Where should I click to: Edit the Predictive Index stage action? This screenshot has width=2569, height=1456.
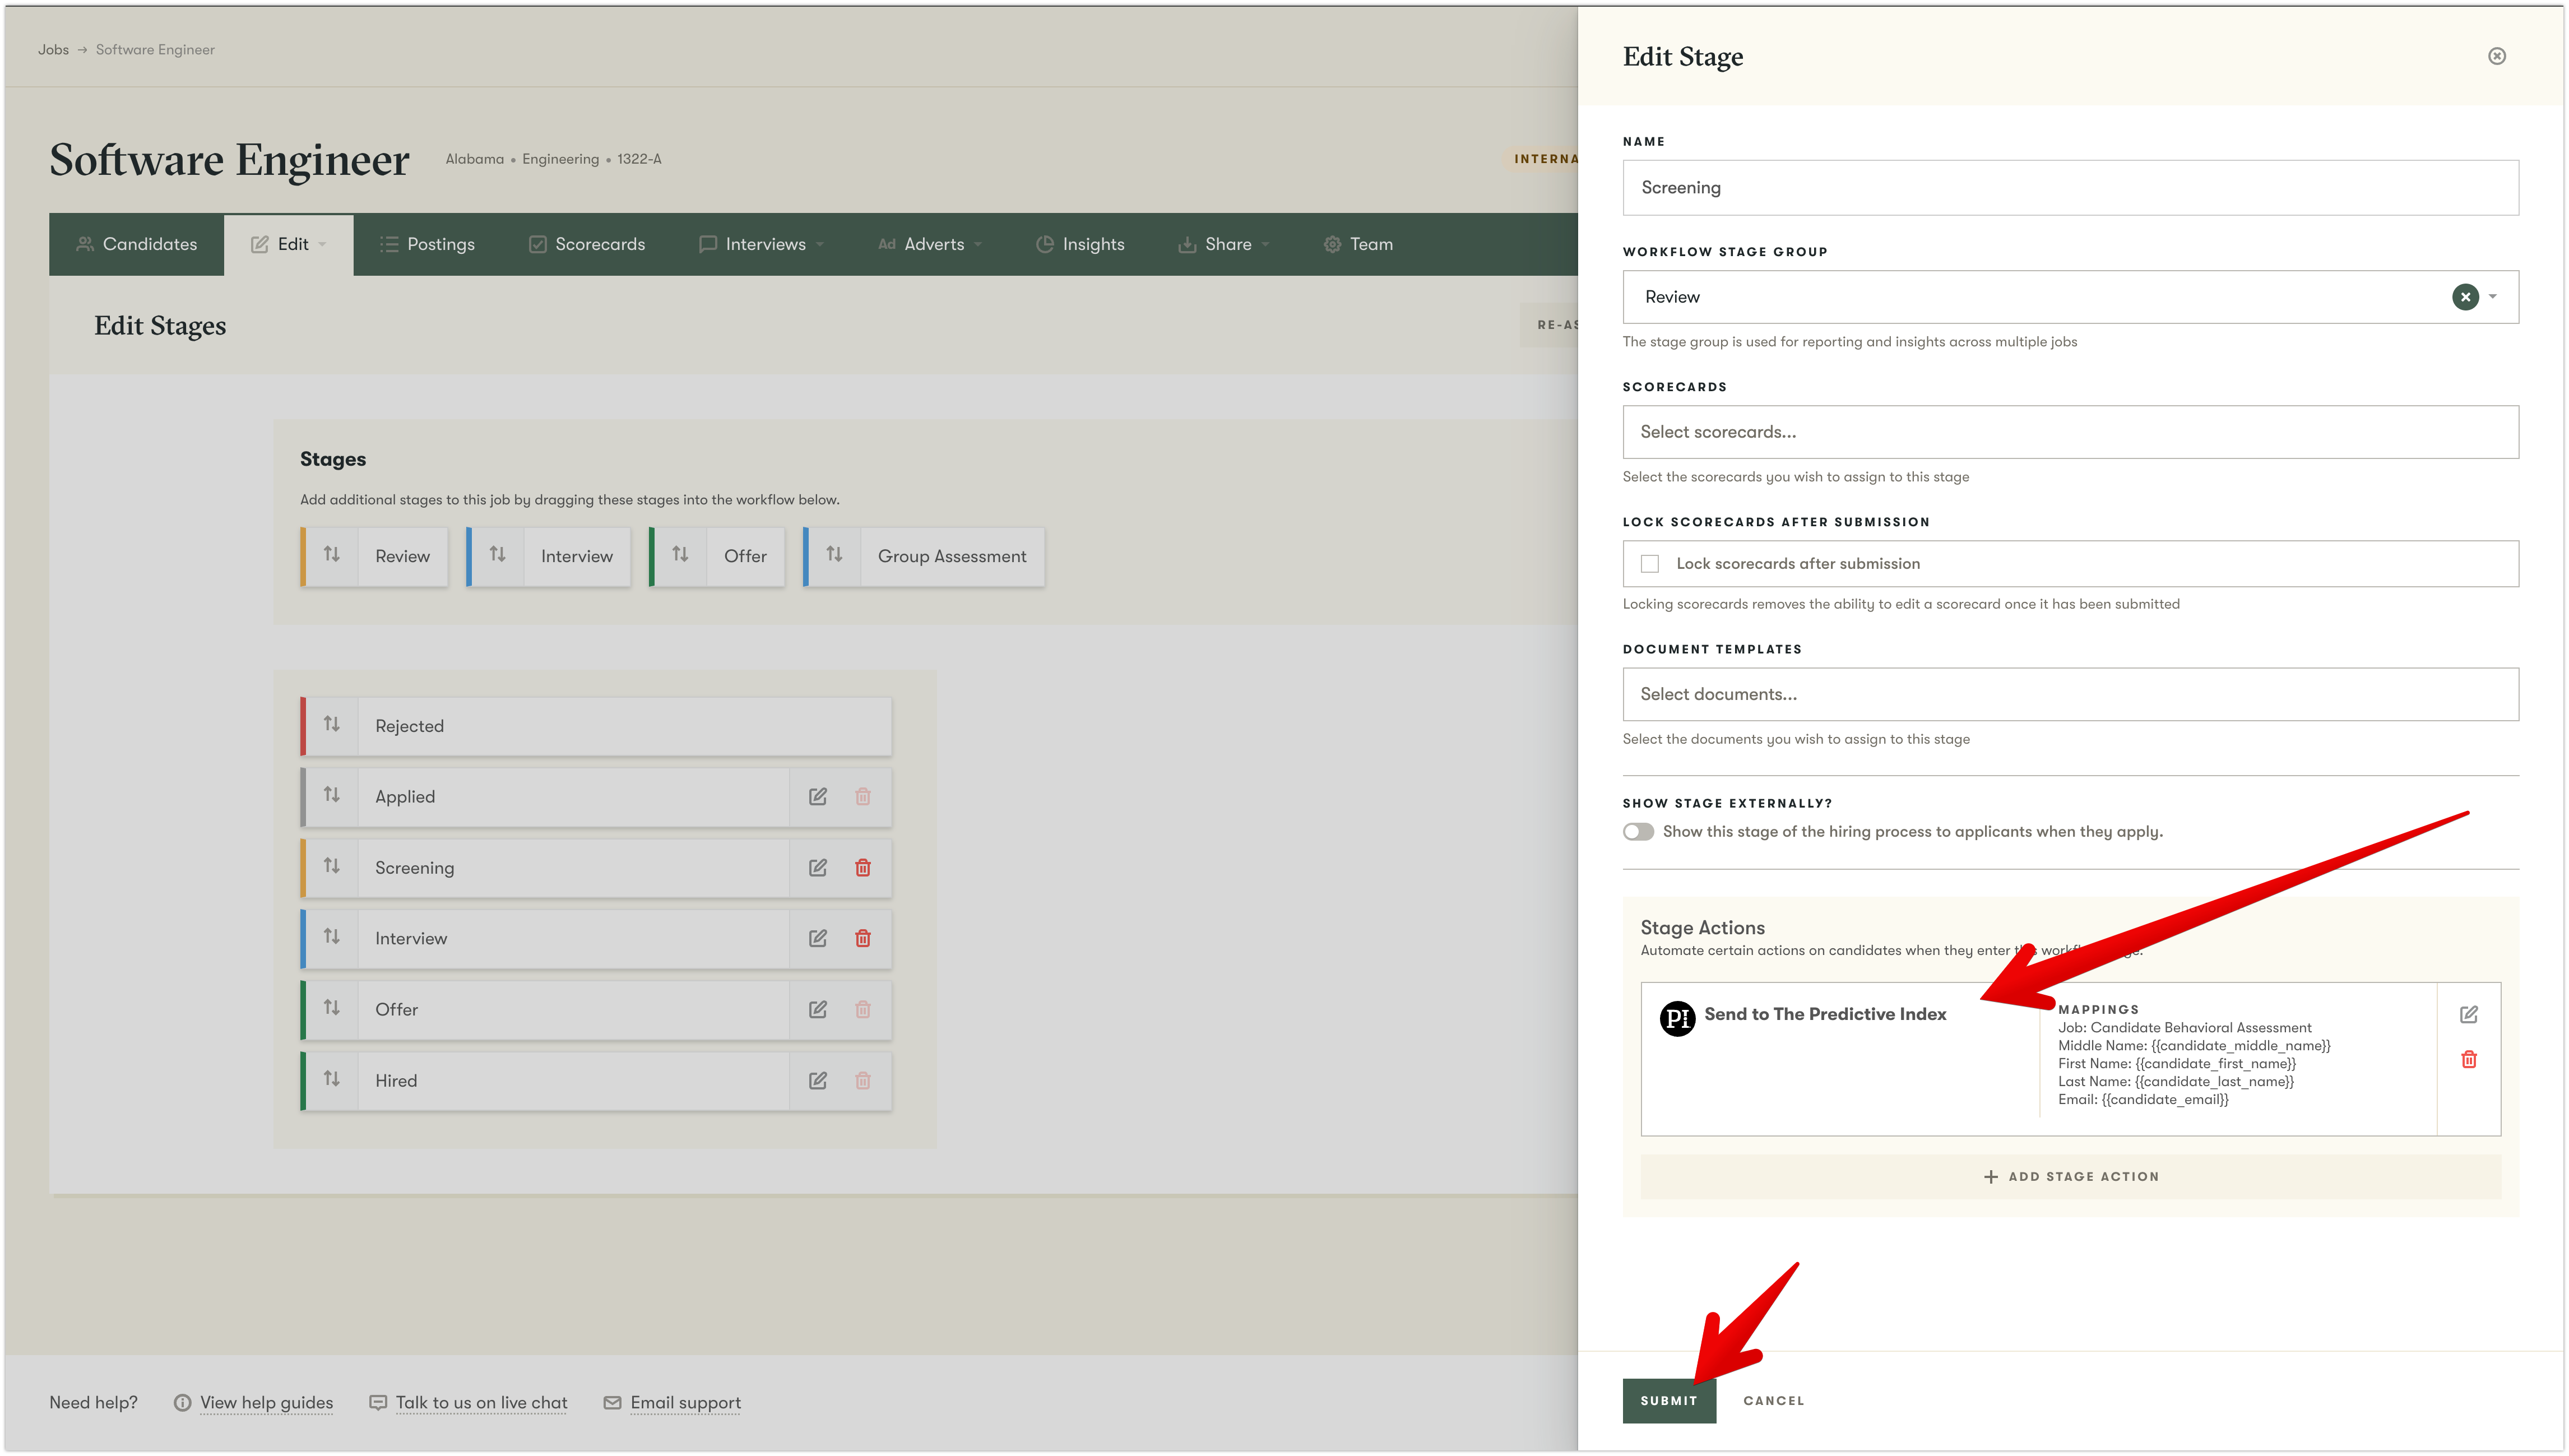(x=2468, y=1014)
